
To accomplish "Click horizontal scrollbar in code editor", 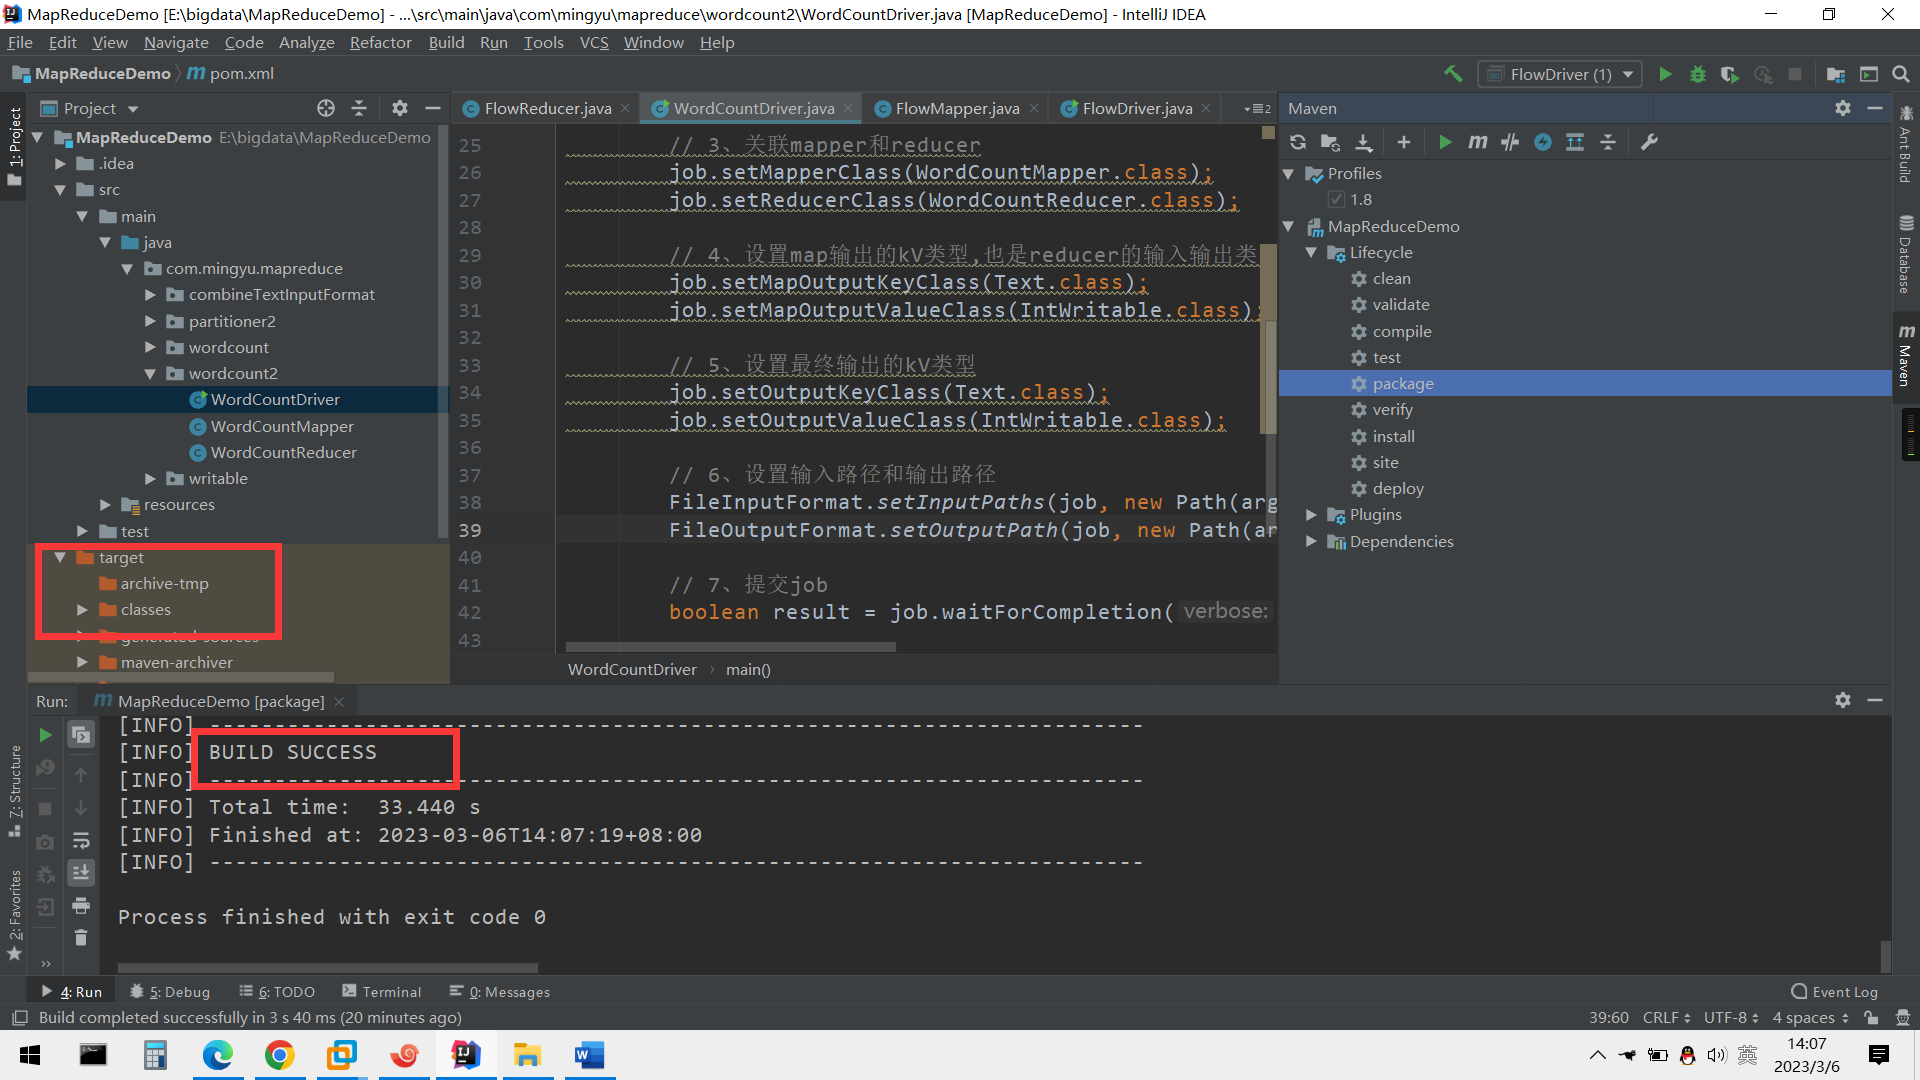I will coord(730,647).
